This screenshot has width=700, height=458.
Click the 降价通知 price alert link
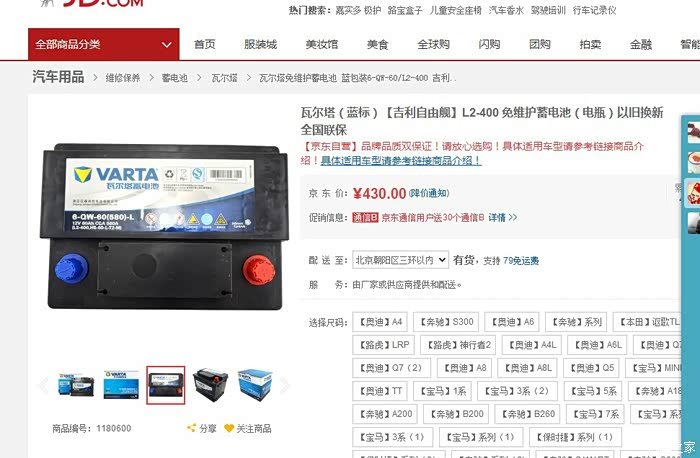(x=429, y=193)
